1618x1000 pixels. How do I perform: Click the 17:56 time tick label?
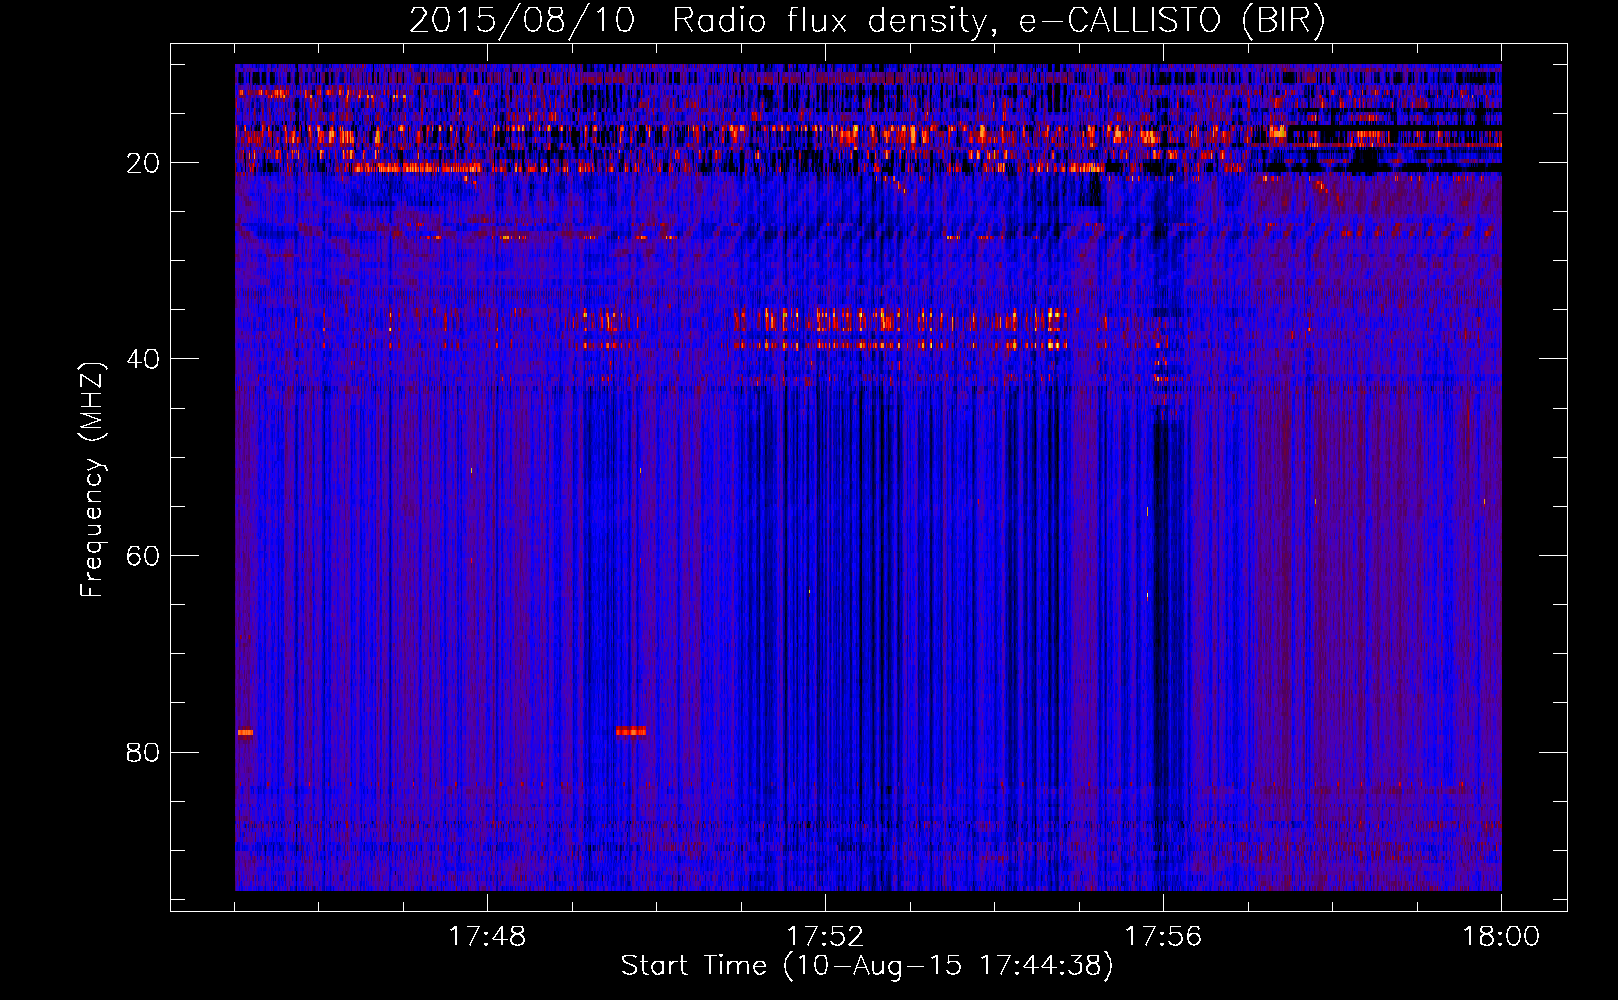click(1163, 937)
